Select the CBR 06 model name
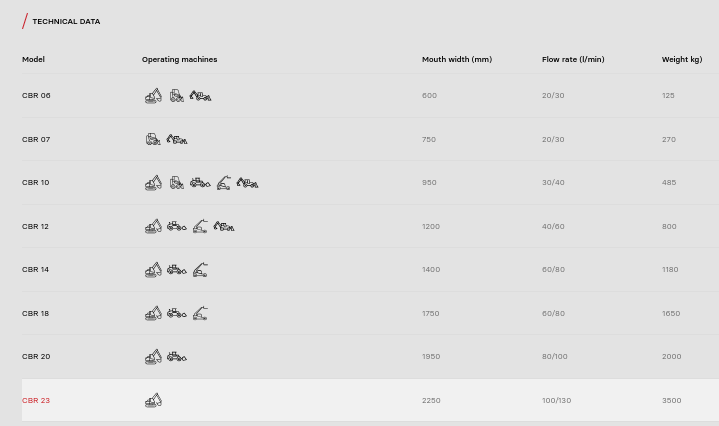719x426 pixels. click(36, 96)
